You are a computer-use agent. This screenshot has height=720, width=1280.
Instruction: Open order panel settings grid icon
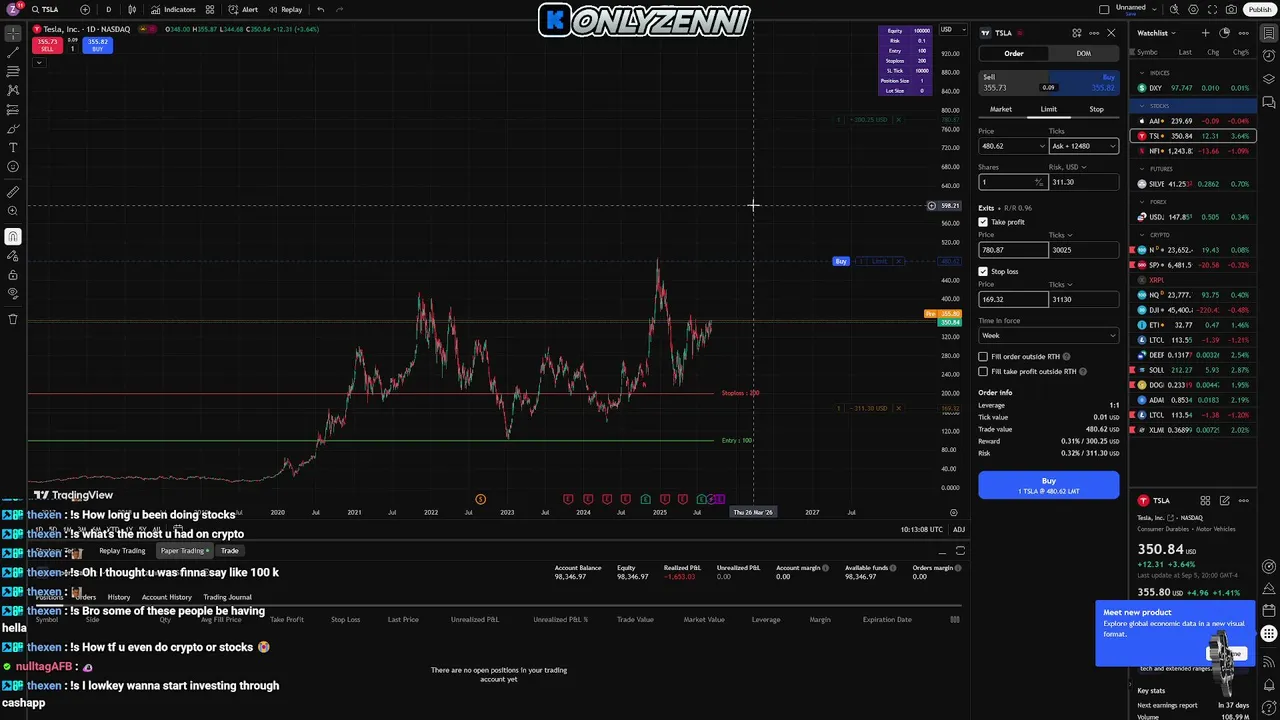[1076, 33]
